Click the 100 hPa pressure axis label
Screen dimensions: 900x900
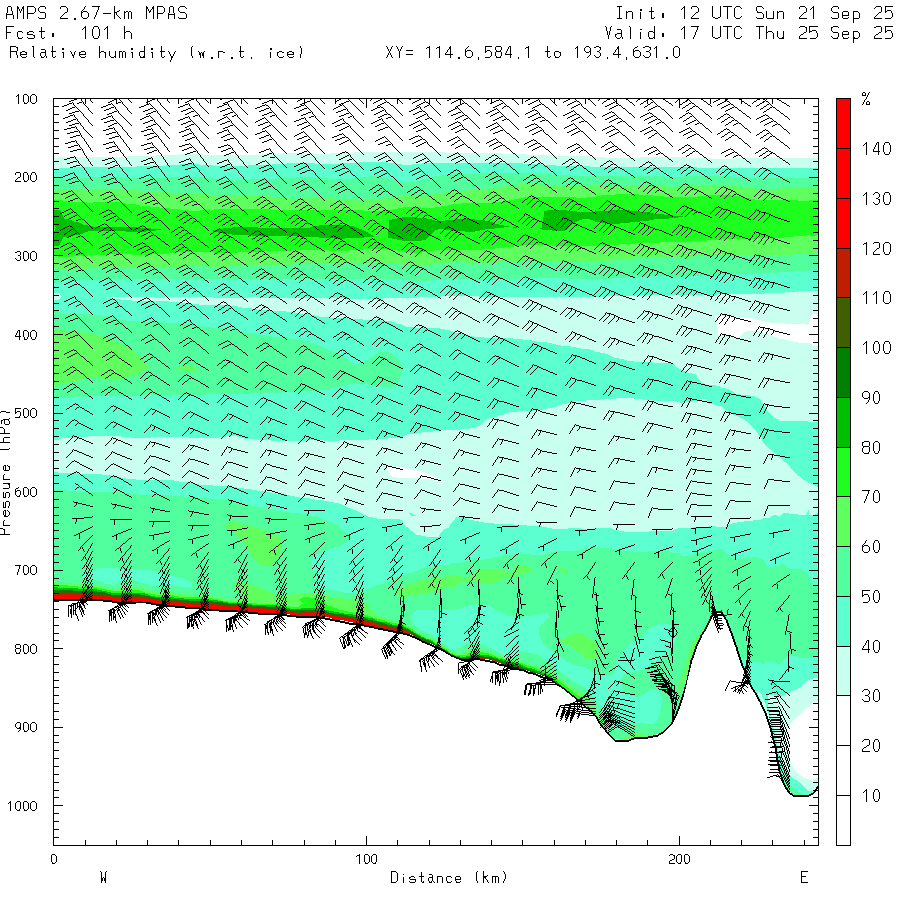26,99
